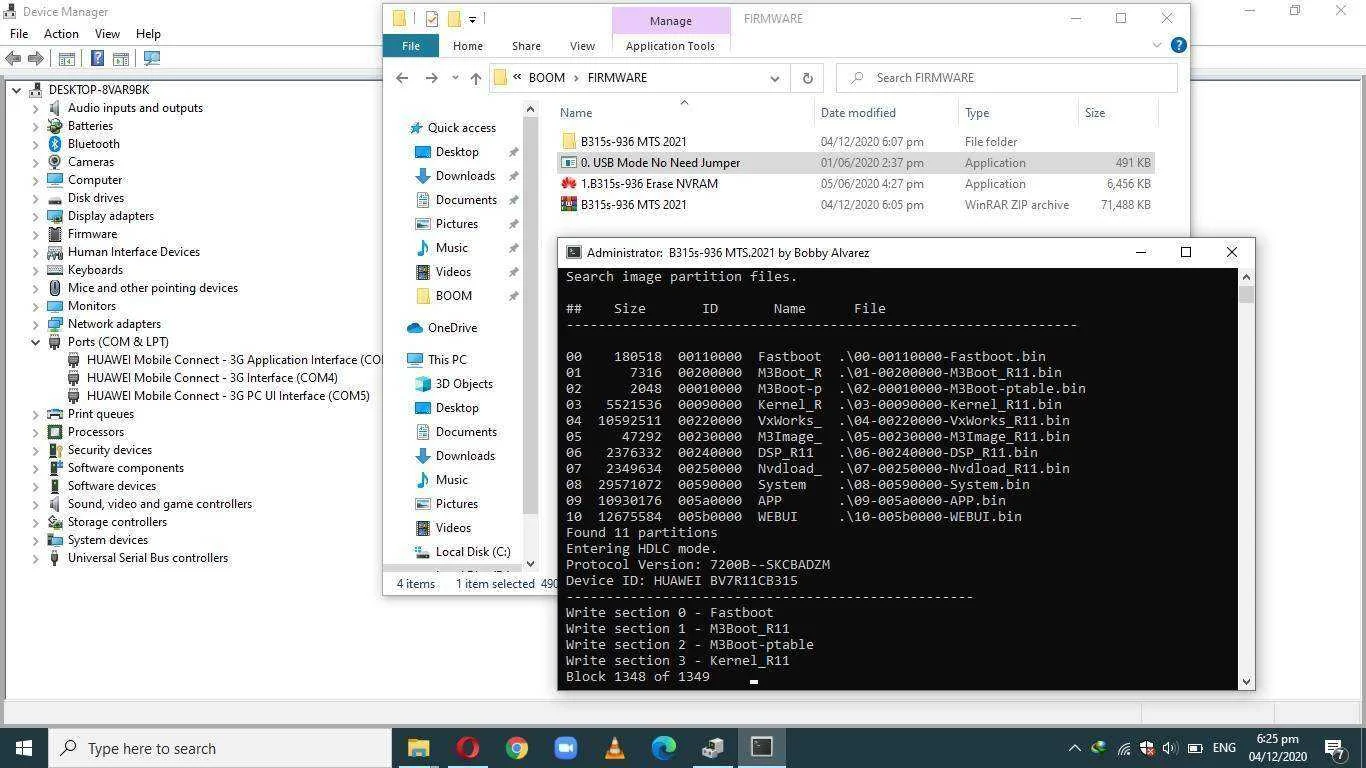Click the Device Manager toolbar Forward arrow

(35, 59)
